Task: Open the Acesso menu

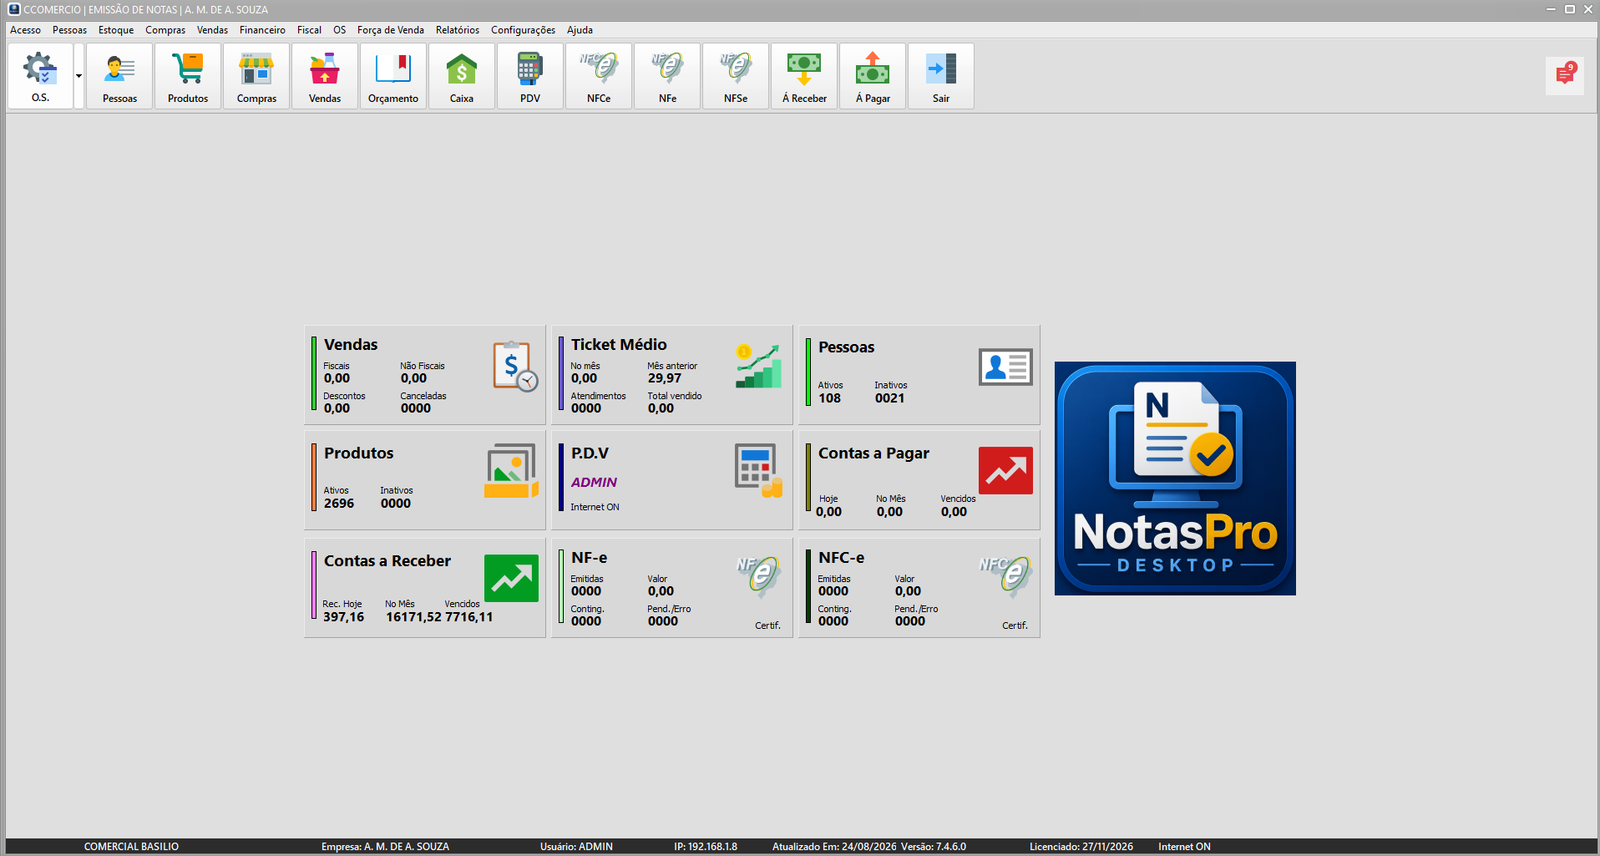Action: pyautogui.click(x=26, y=30)
